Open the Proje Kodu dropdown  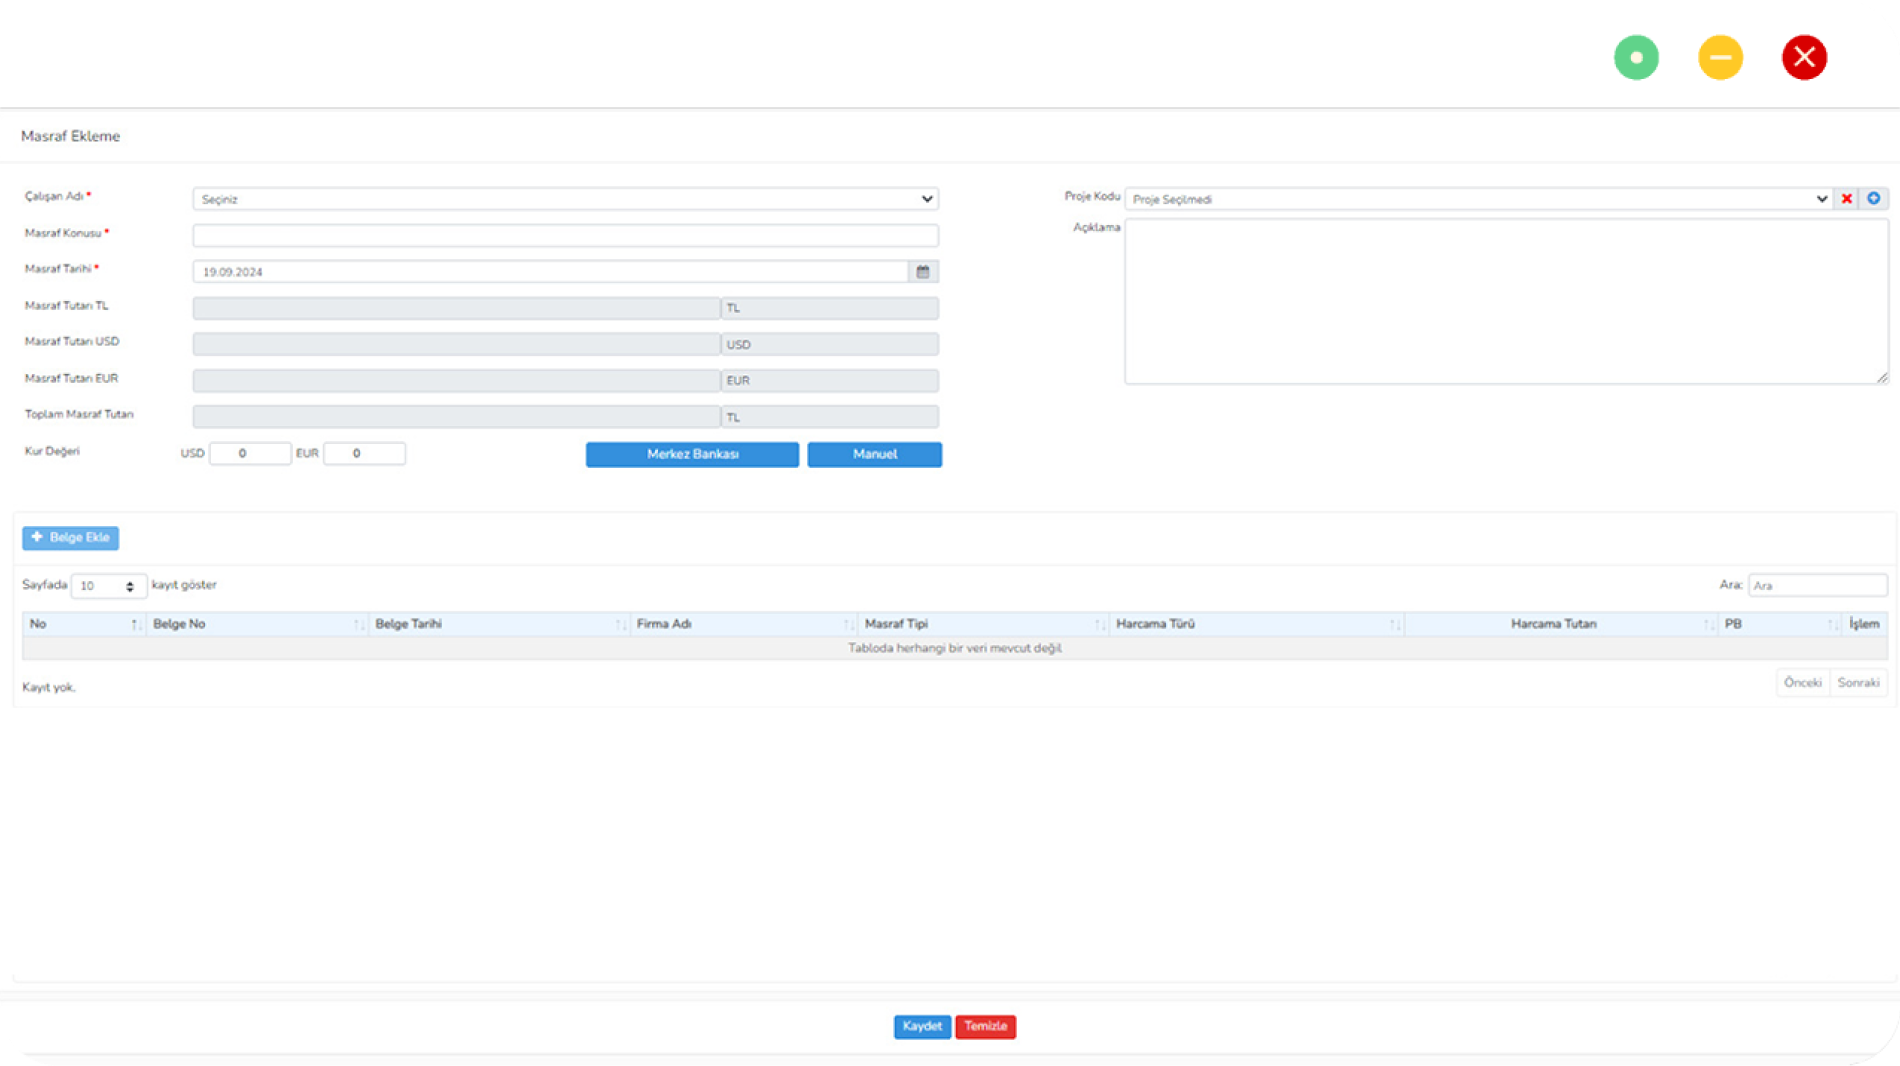pos(1479,199)
